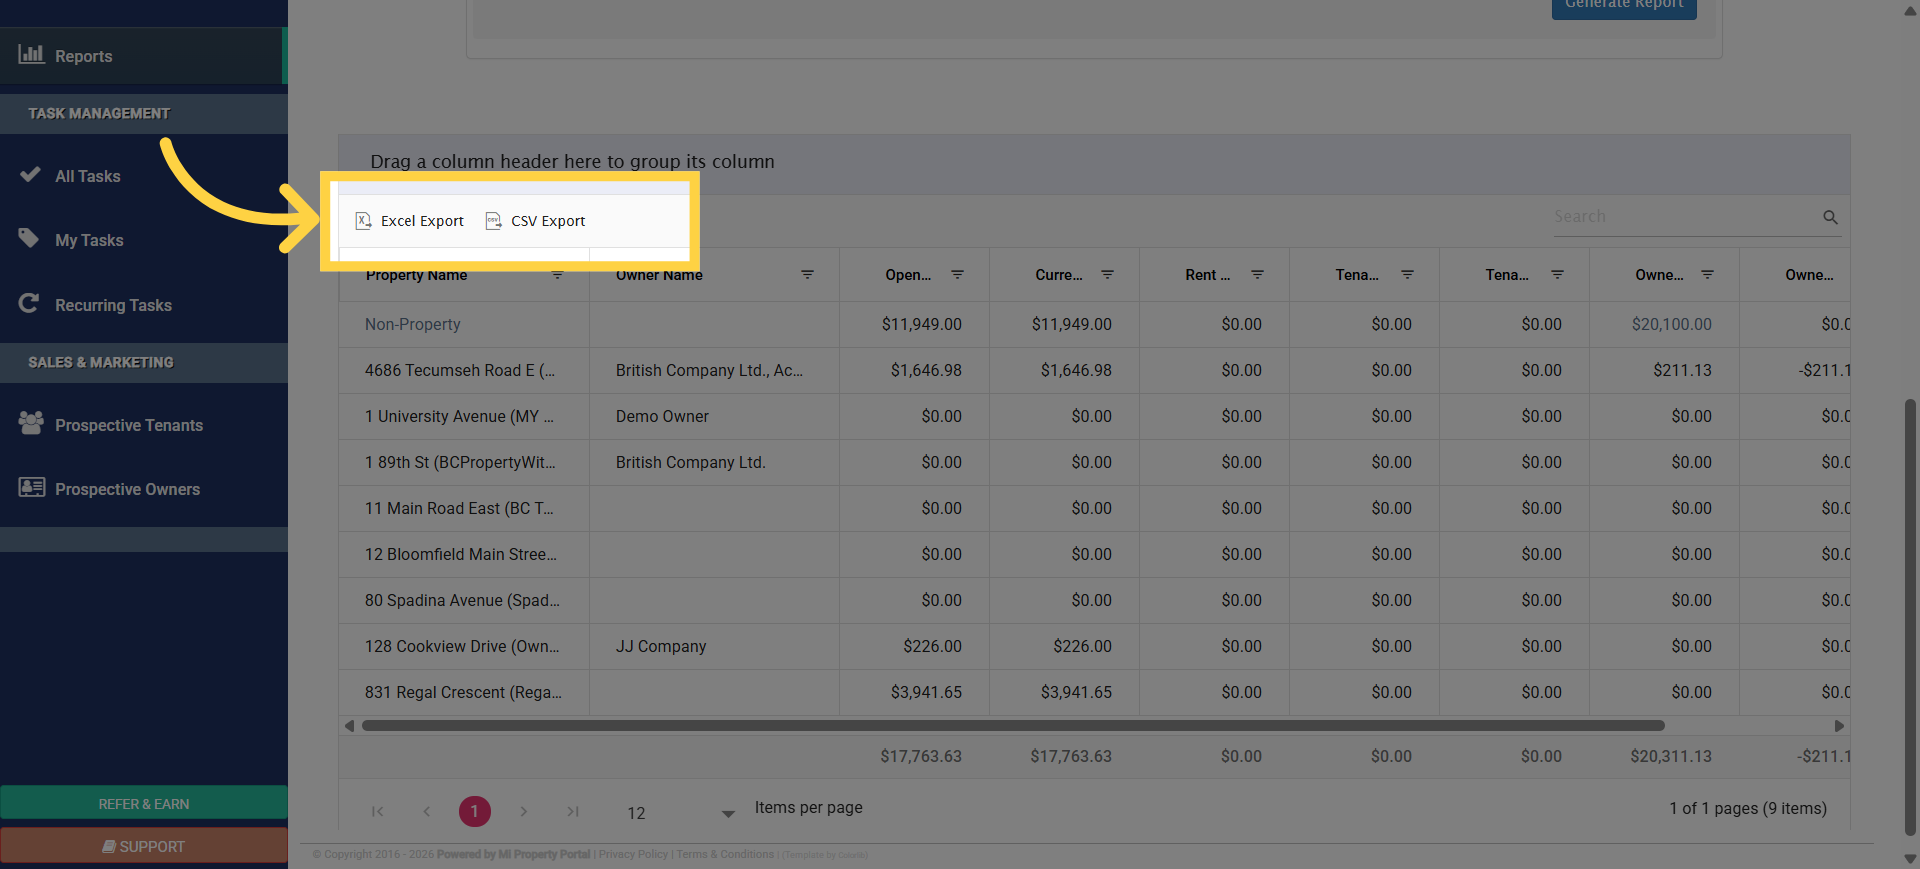The height and width of the screenshot is (869, 1920).
Task: Select 4686 Tecumseh Road E property
Action: (x=460, y=370)
